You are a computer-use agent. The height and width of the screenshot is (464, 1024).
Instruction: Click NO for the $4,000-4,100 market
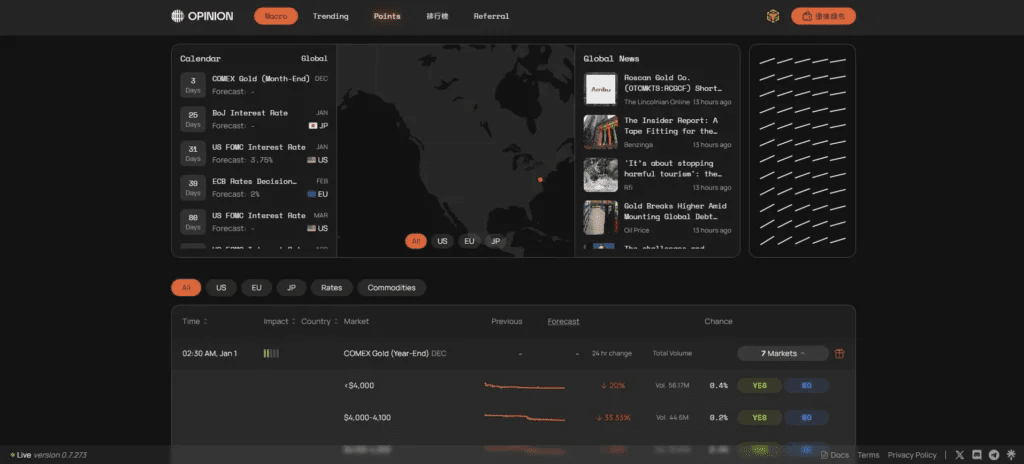click(807, 418)
